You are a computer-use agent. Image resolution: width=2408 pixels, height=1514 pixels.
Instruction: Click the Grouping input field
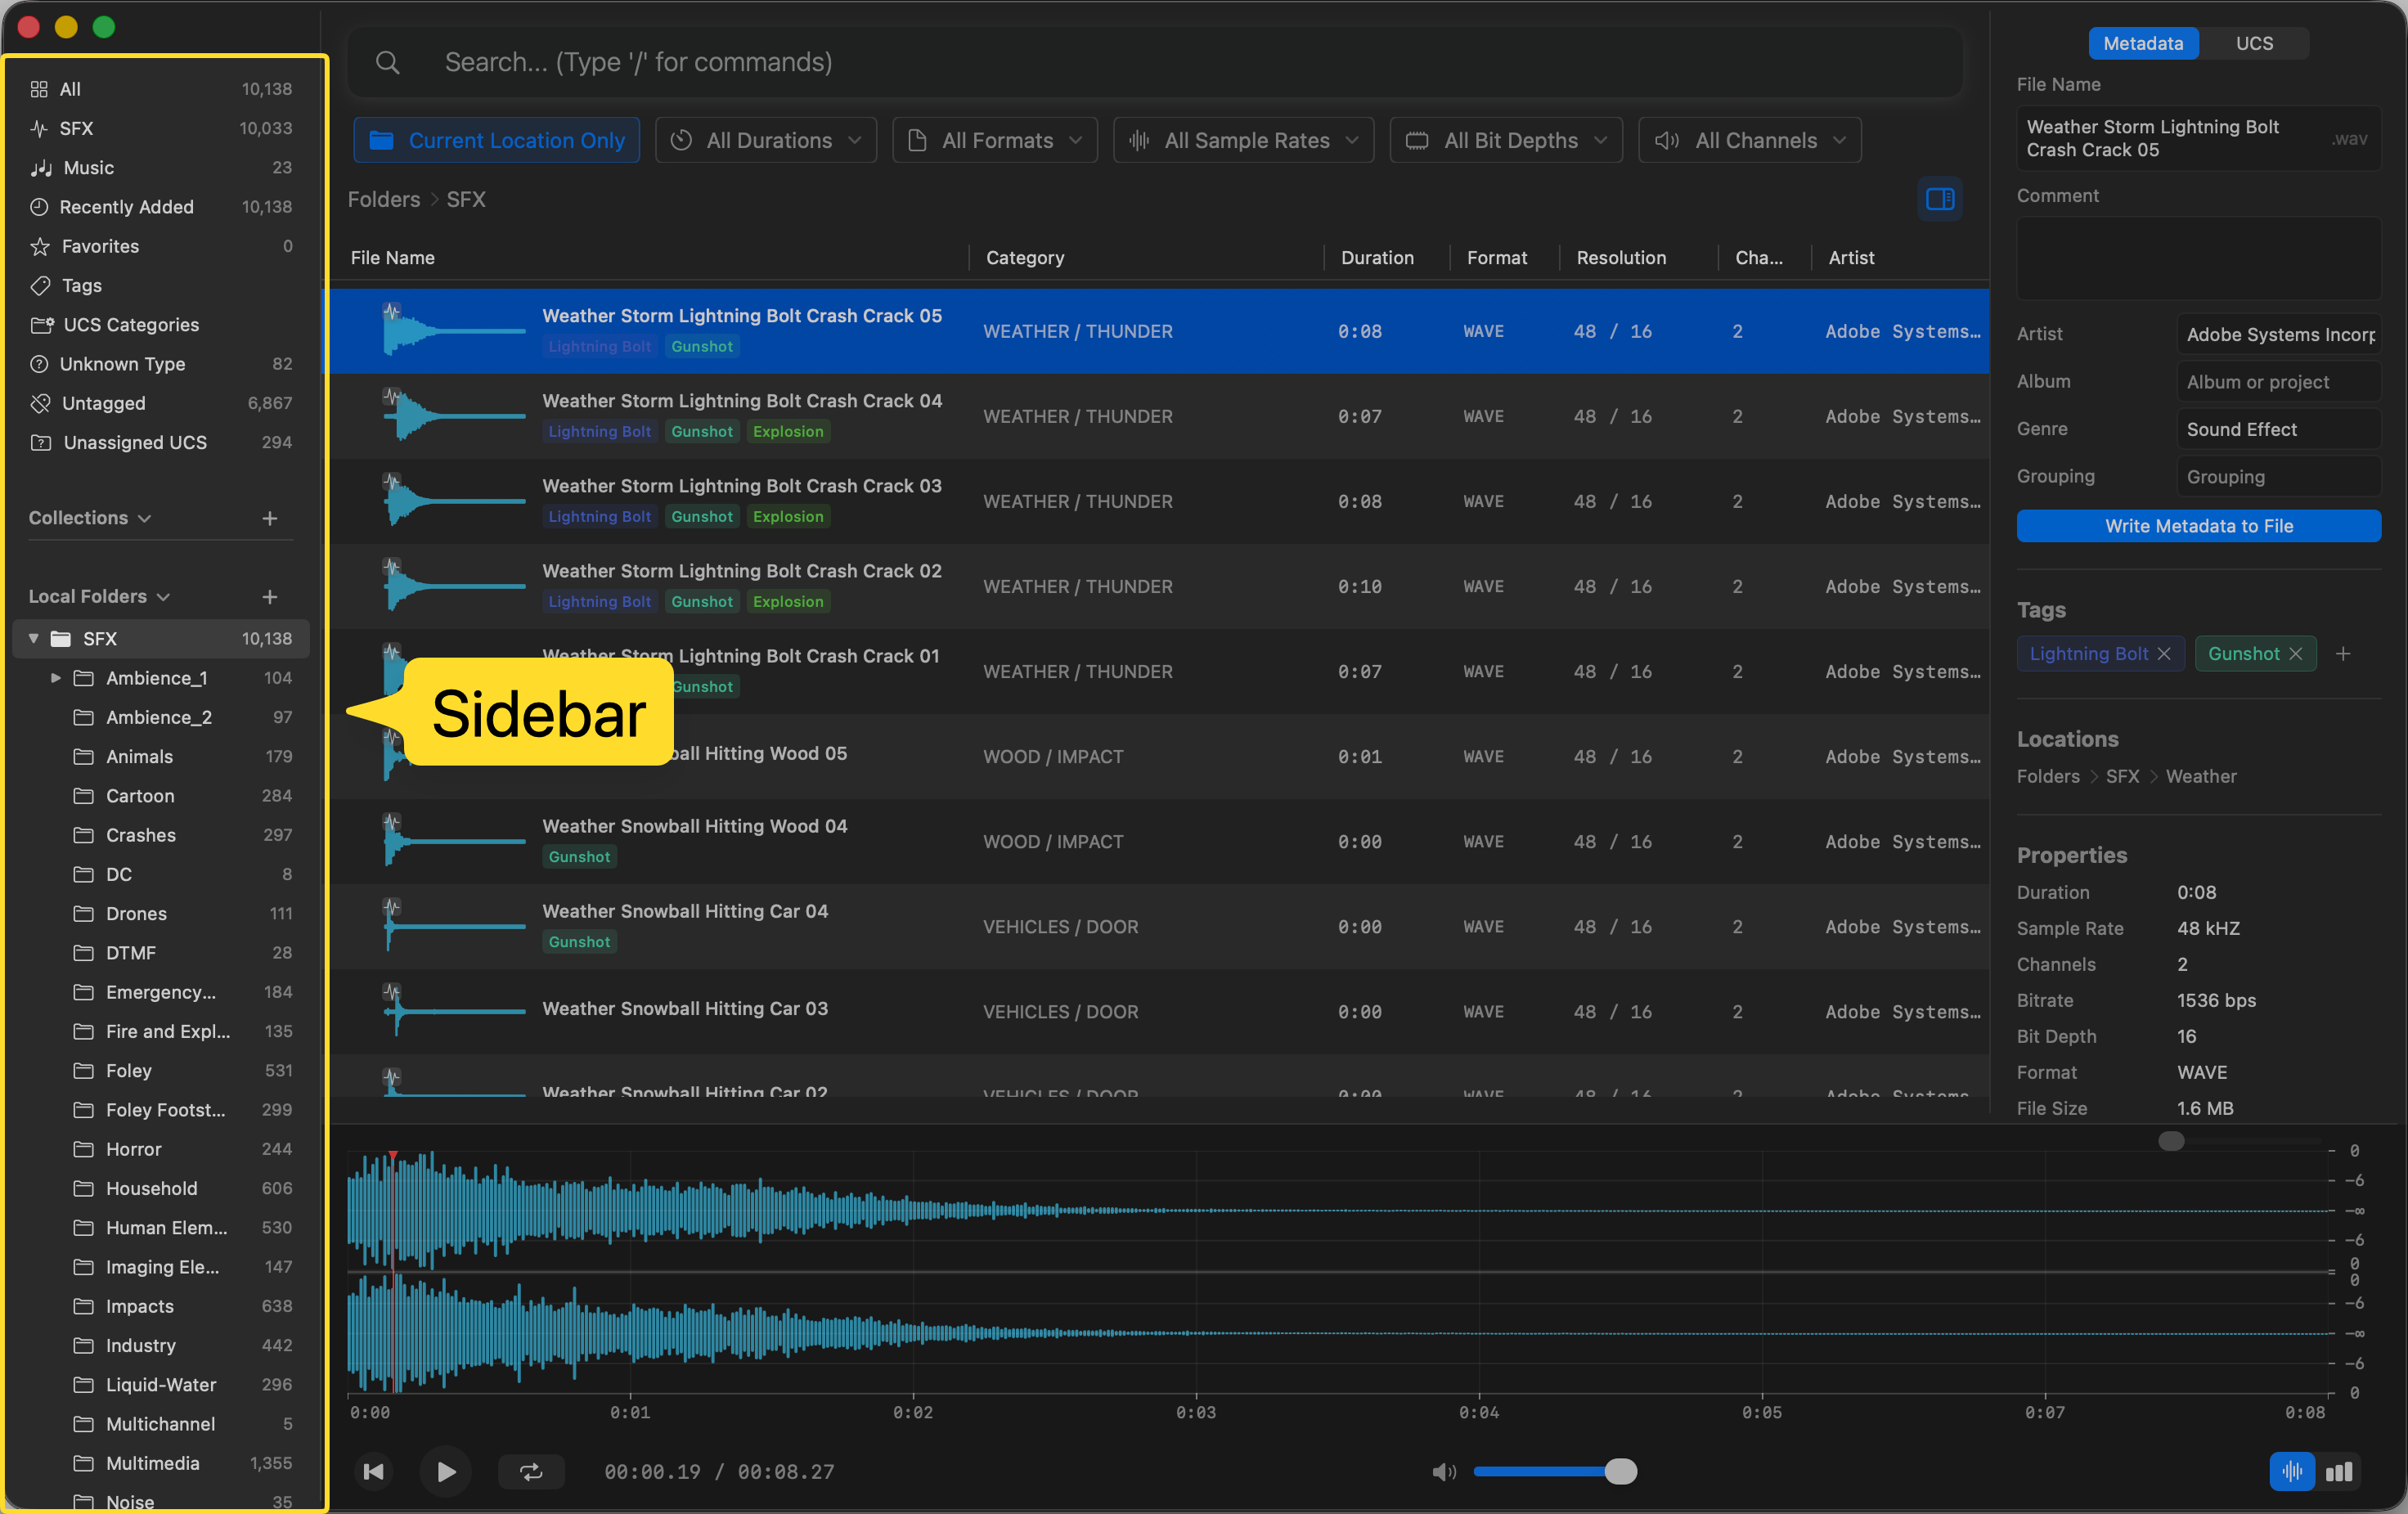click(2278, 477)
